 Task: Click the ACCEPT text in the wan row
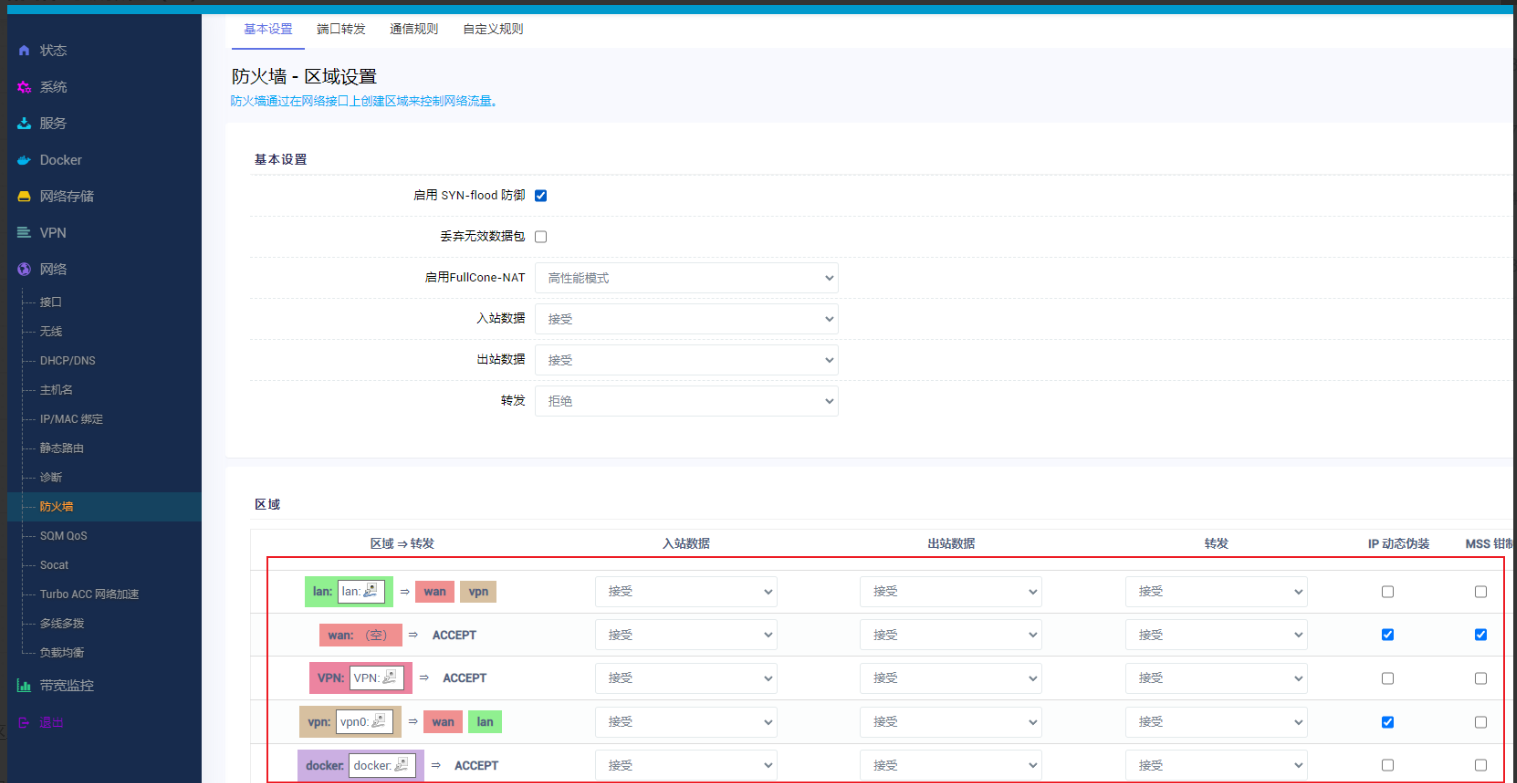(x=454, y=635)
